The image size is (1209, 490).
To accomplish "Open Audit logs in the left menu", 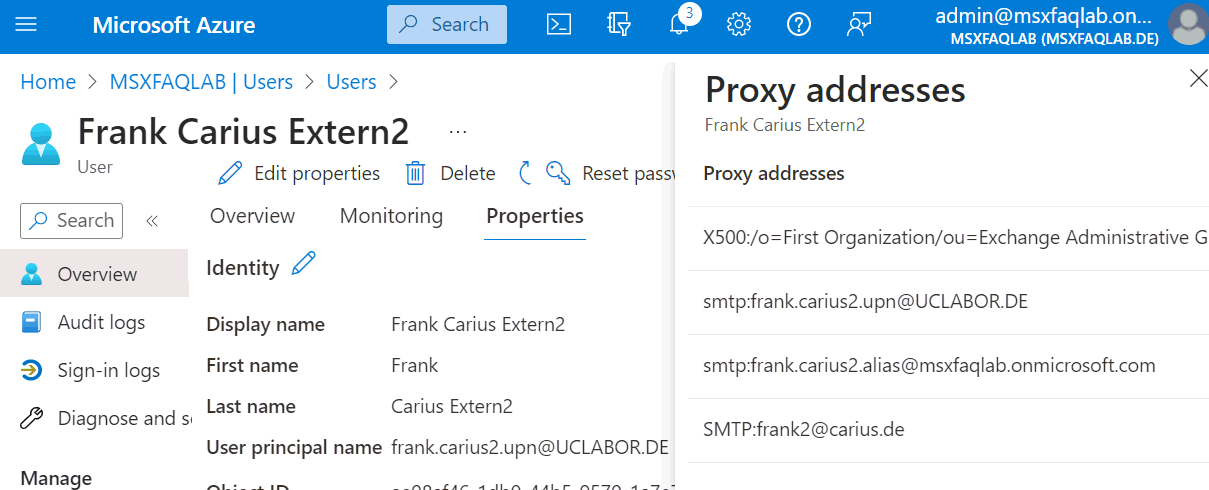I will [94, 322].
